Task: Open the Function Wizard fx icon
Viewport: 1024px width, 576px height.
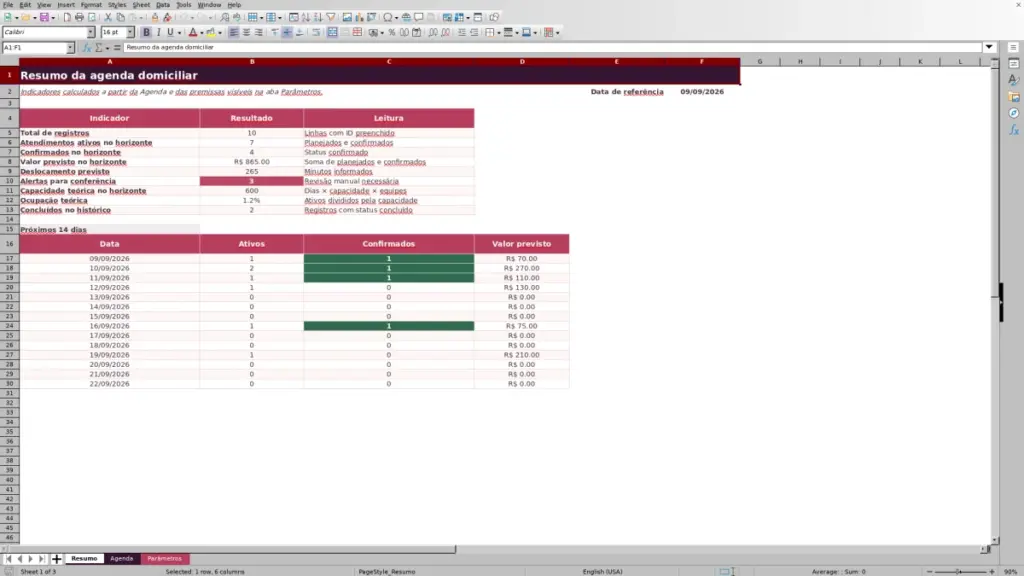Action: (86, 48)
